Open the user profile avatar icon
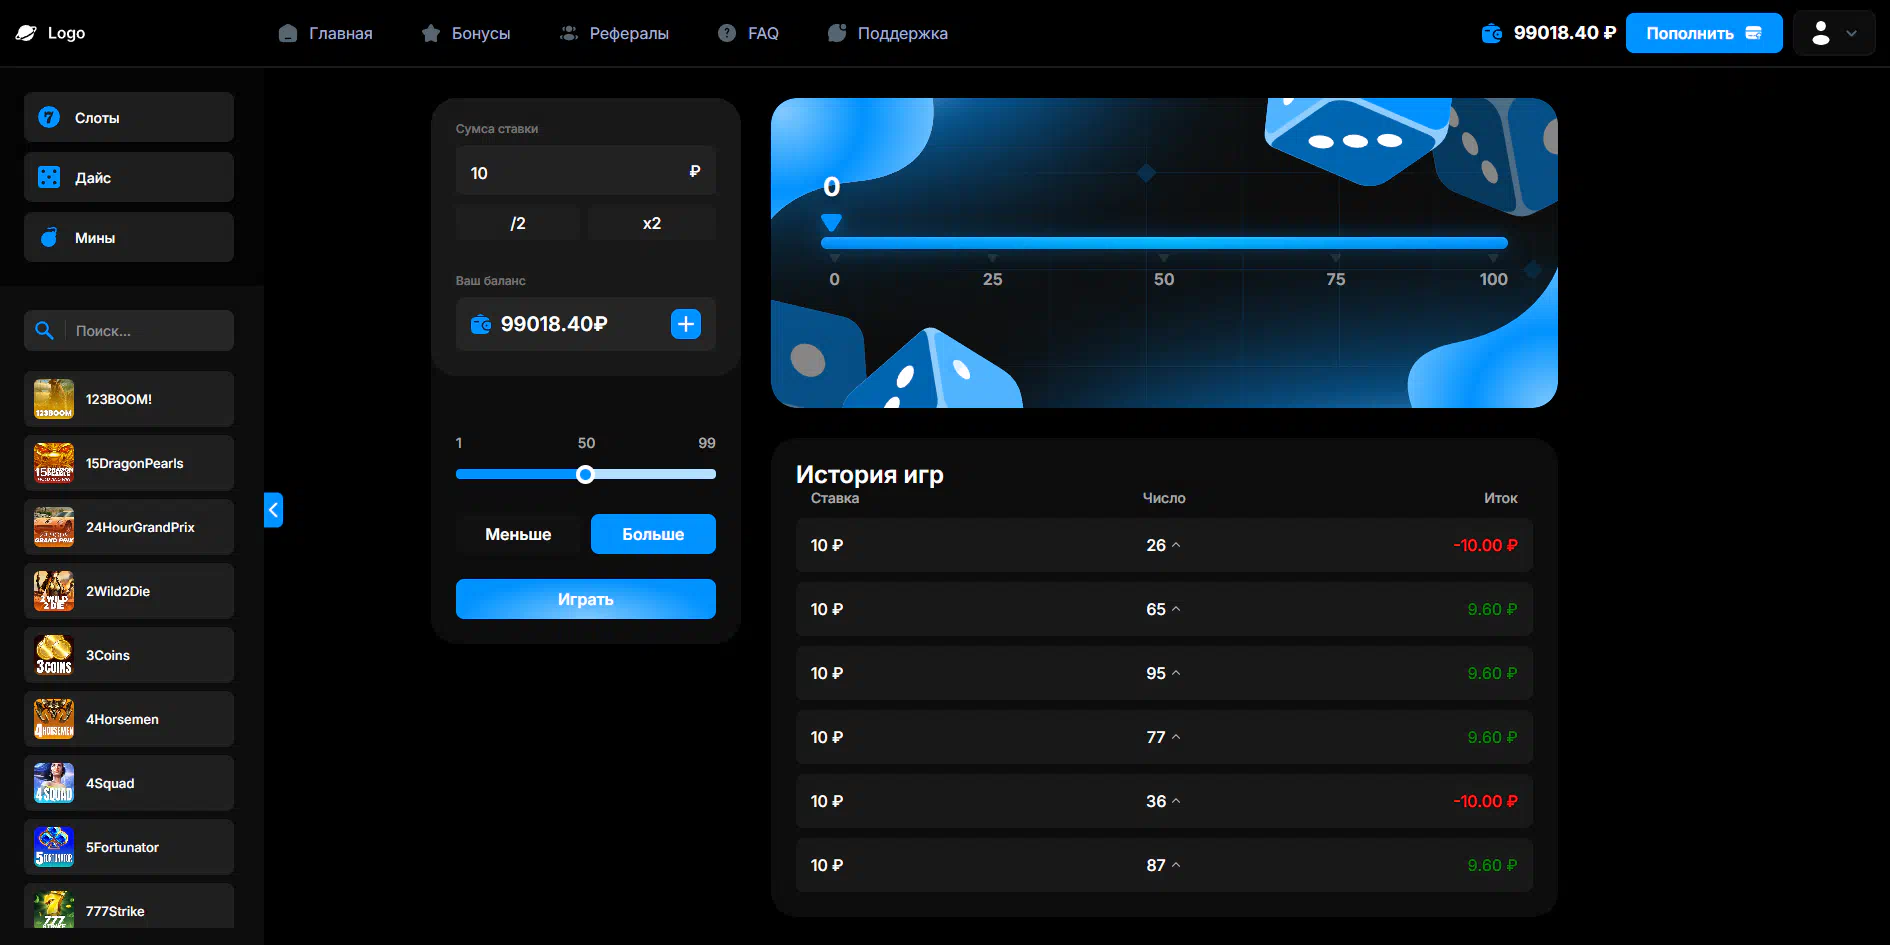This screenshot has width=1890, height=945. [1820, 33]
